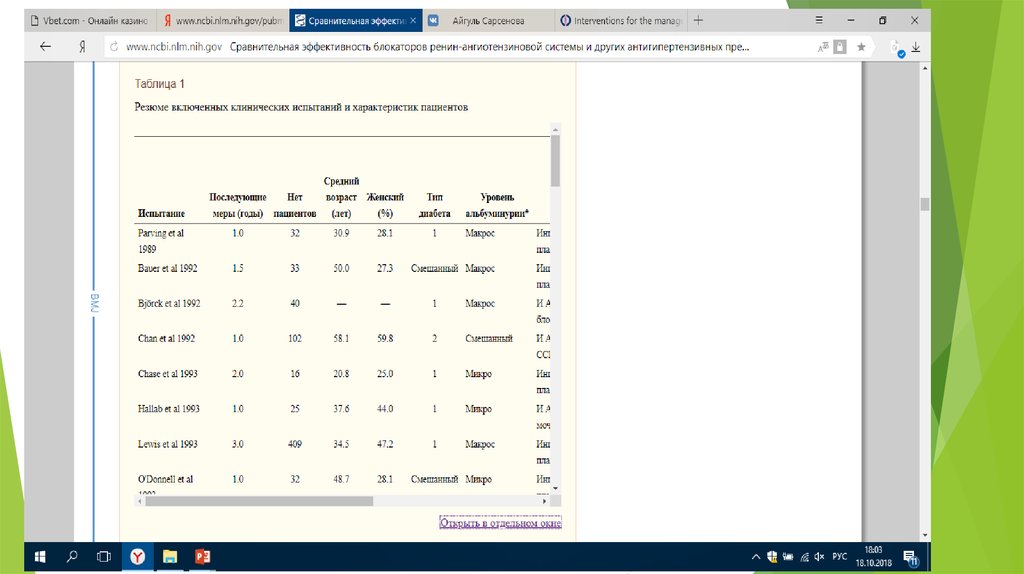This screenshot has height=574, width=1024.
Task: Open a new tab with the plus button
Action: [698, 20]
